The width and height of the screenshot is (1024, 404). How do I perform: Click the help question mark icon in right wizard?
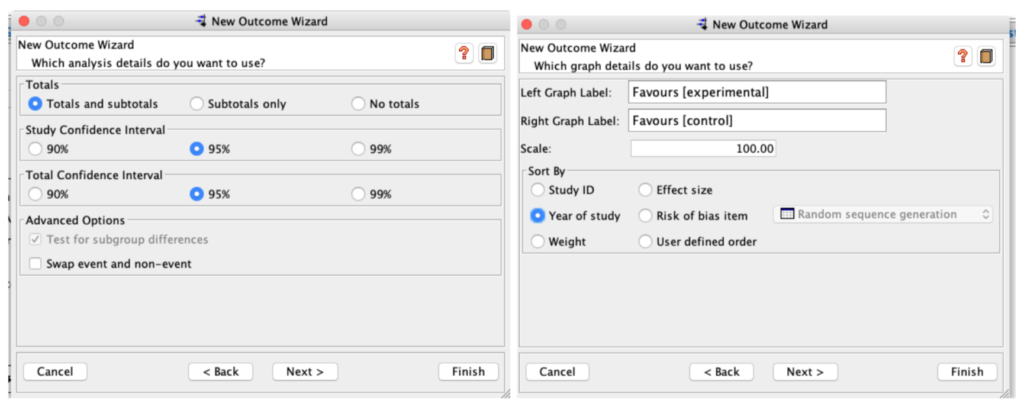tap(963, 56)
